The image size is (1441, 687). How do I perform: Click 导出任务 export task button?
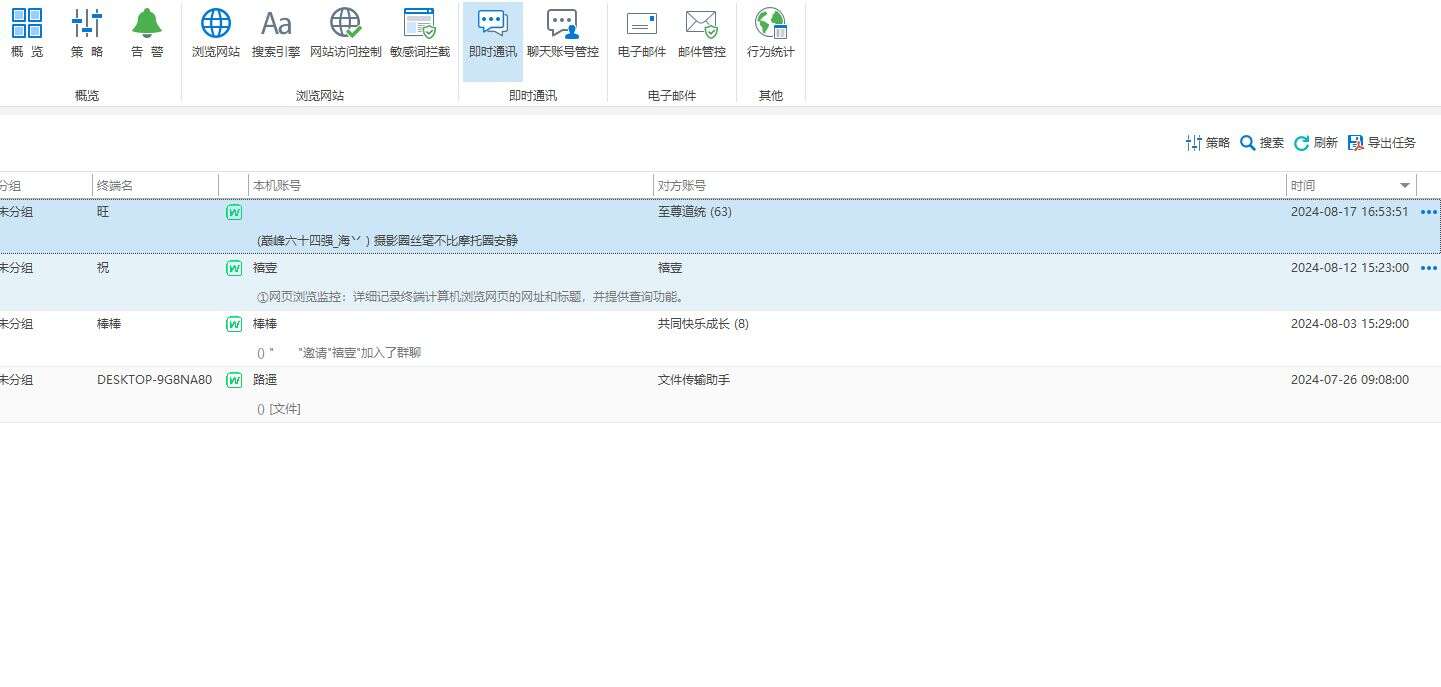(x=1382, y=143)
